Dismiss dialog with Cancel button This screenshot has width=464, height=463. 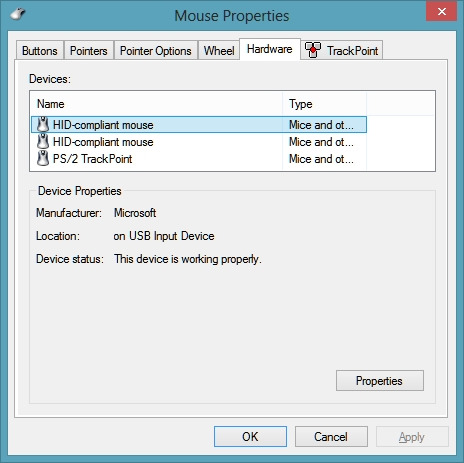coord(331,436)
